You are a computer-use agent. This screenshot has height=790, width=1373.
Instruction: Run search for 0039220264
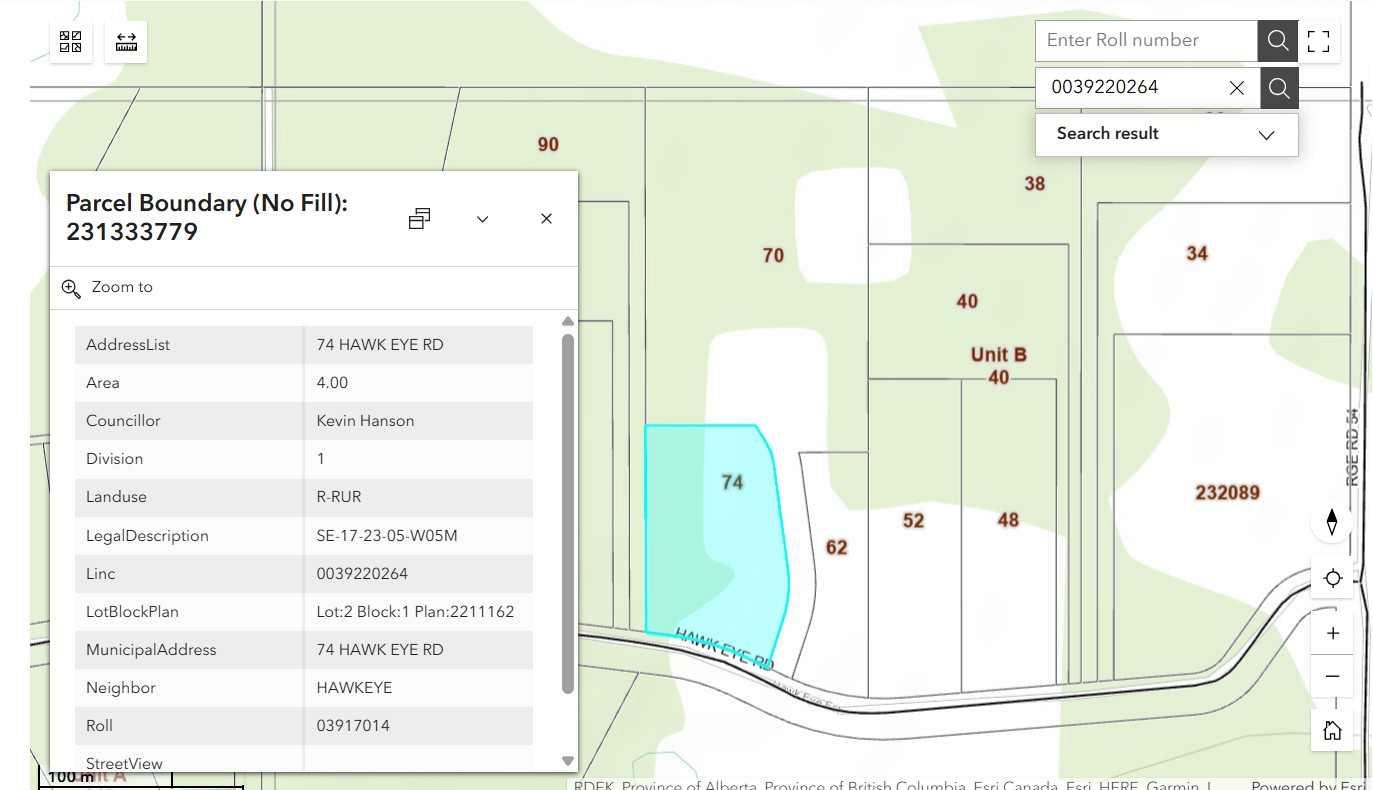pyautogui.click(x=1279, y=88)
